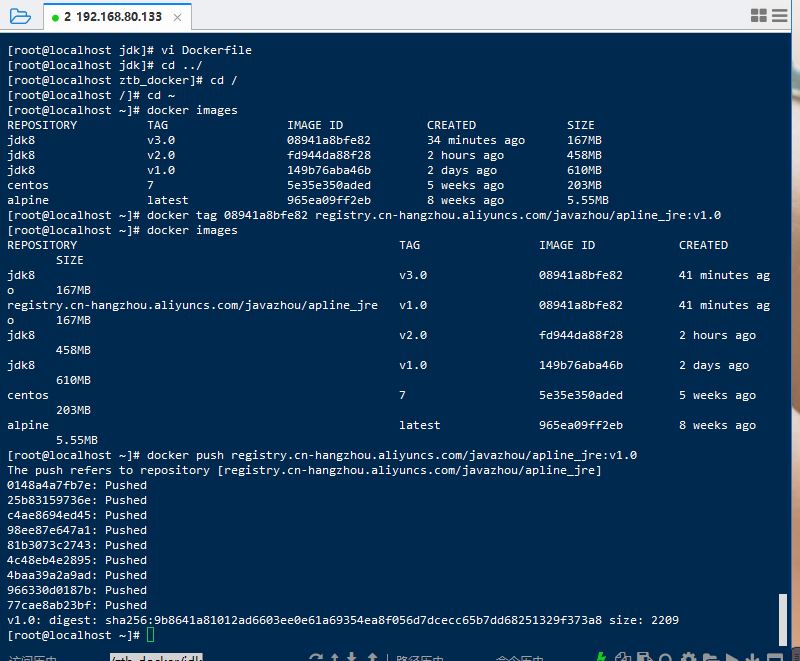The image size is (800, 661).
Task: Click 'latest' tag in the first listing
Action: pyautogui.click(x=168, y=200)
